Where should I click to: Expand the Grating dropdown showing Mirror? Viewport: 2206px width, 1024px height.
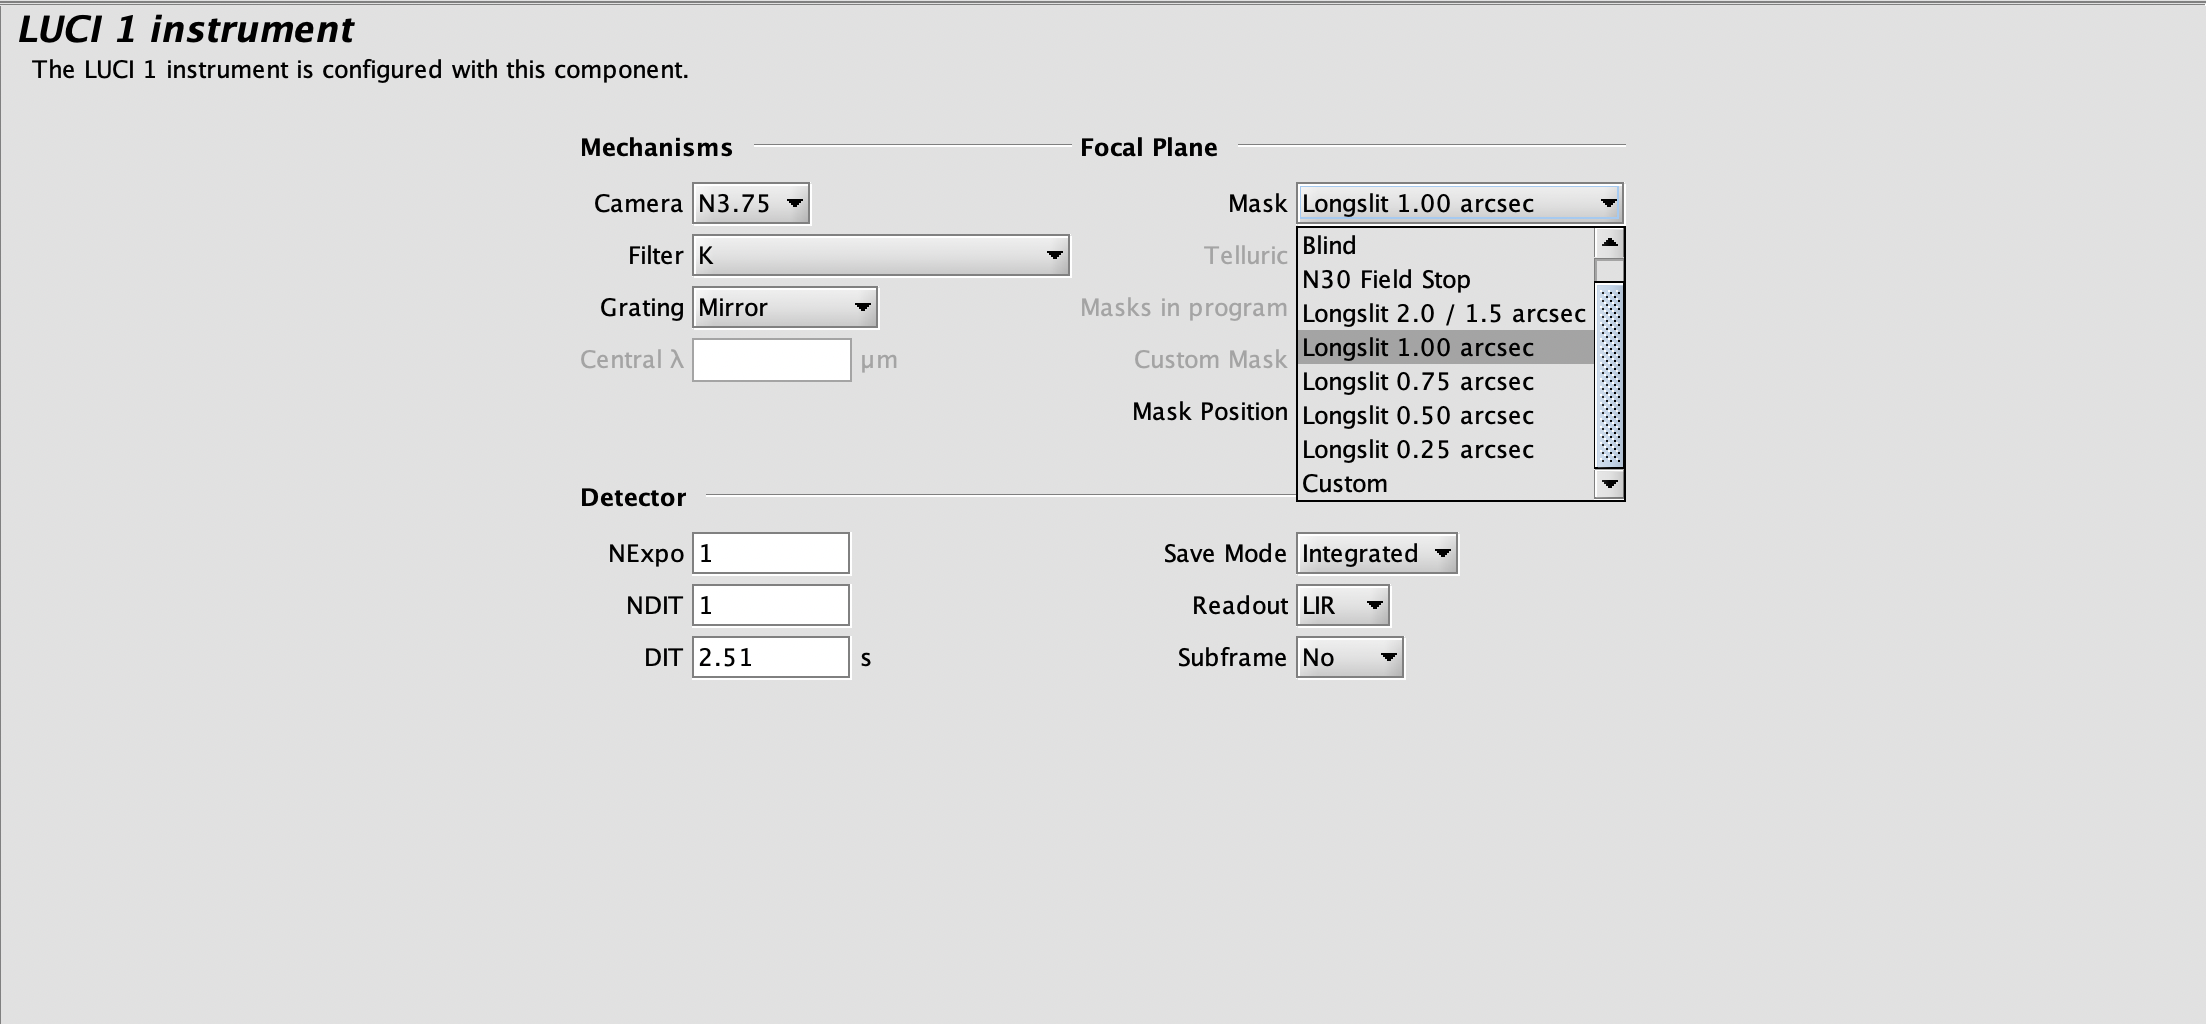[784, 308]
